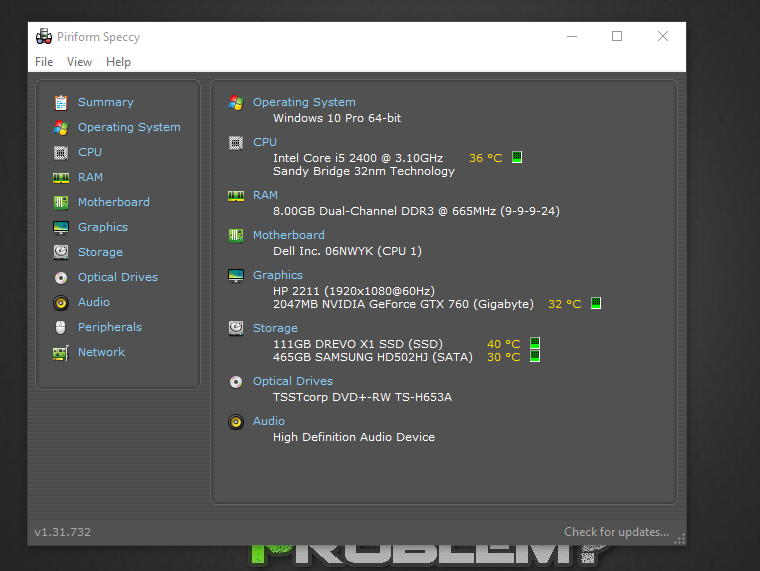
Task: Click the Speccy app icon in title bar
Action: coord(44,37)
